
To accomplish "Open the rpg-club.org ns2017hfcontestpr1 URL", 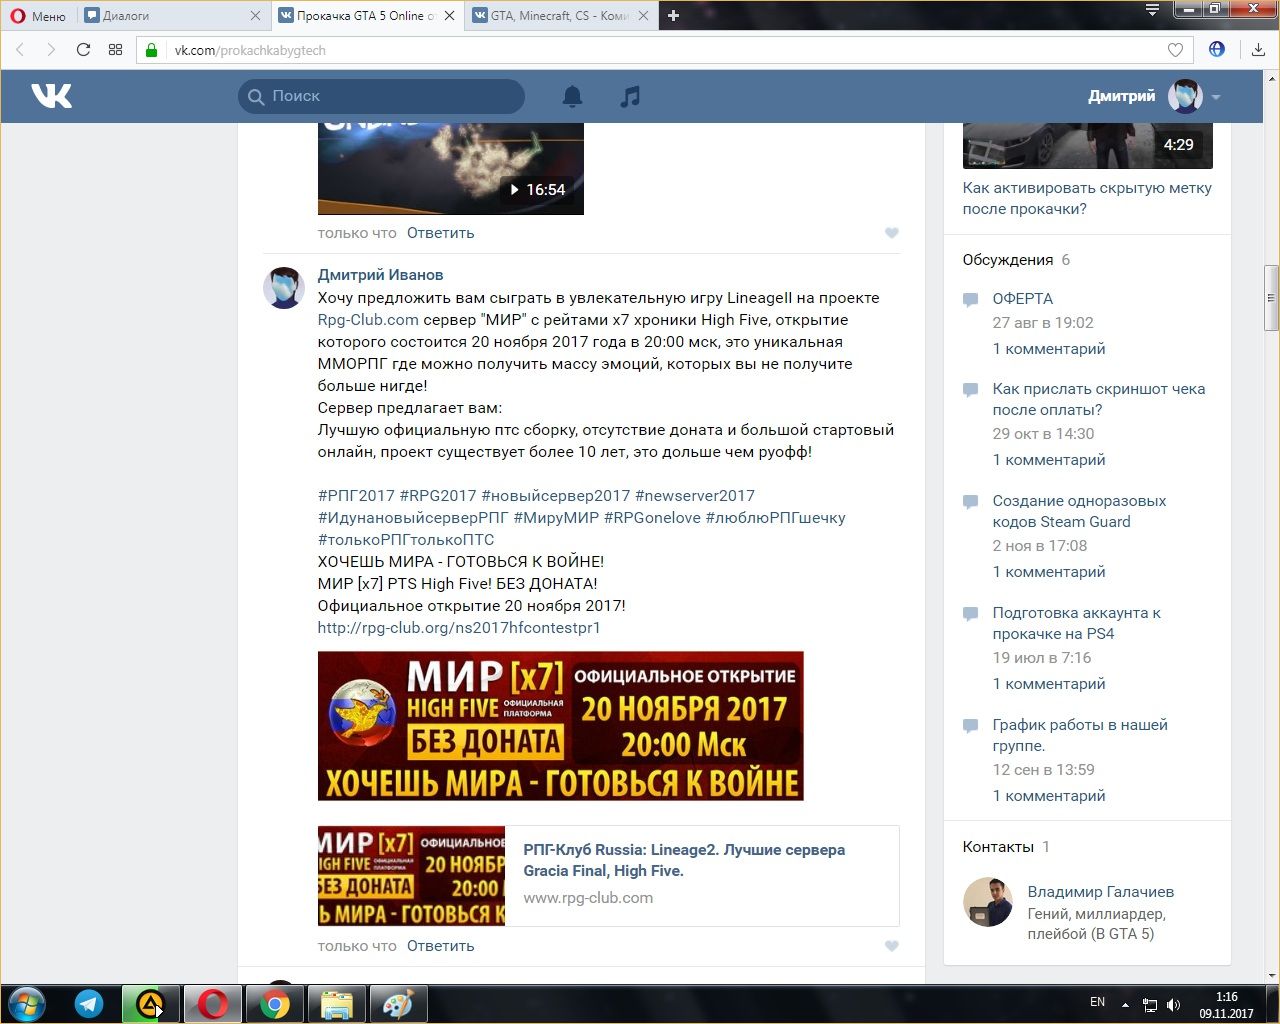I will [459, 628].
